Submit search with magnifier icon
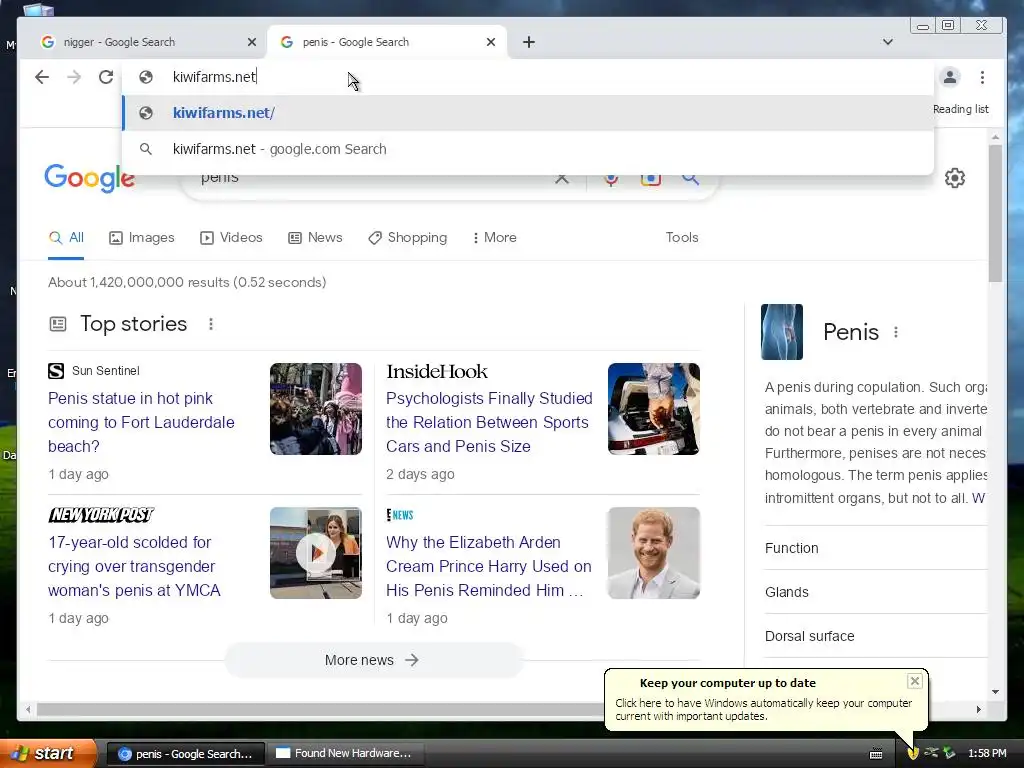 690,179
